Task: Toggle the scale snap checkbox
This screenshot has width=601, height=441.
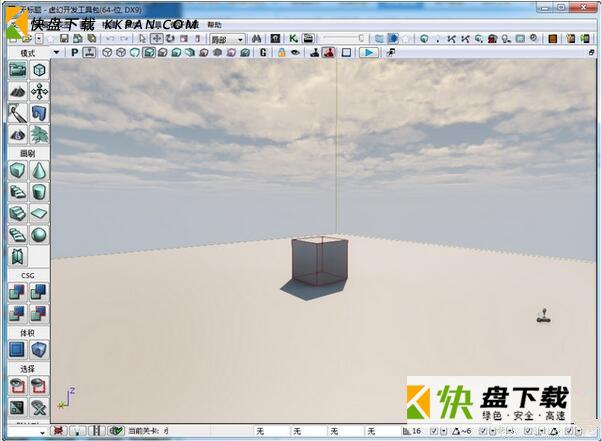Action: pos(528,431)
